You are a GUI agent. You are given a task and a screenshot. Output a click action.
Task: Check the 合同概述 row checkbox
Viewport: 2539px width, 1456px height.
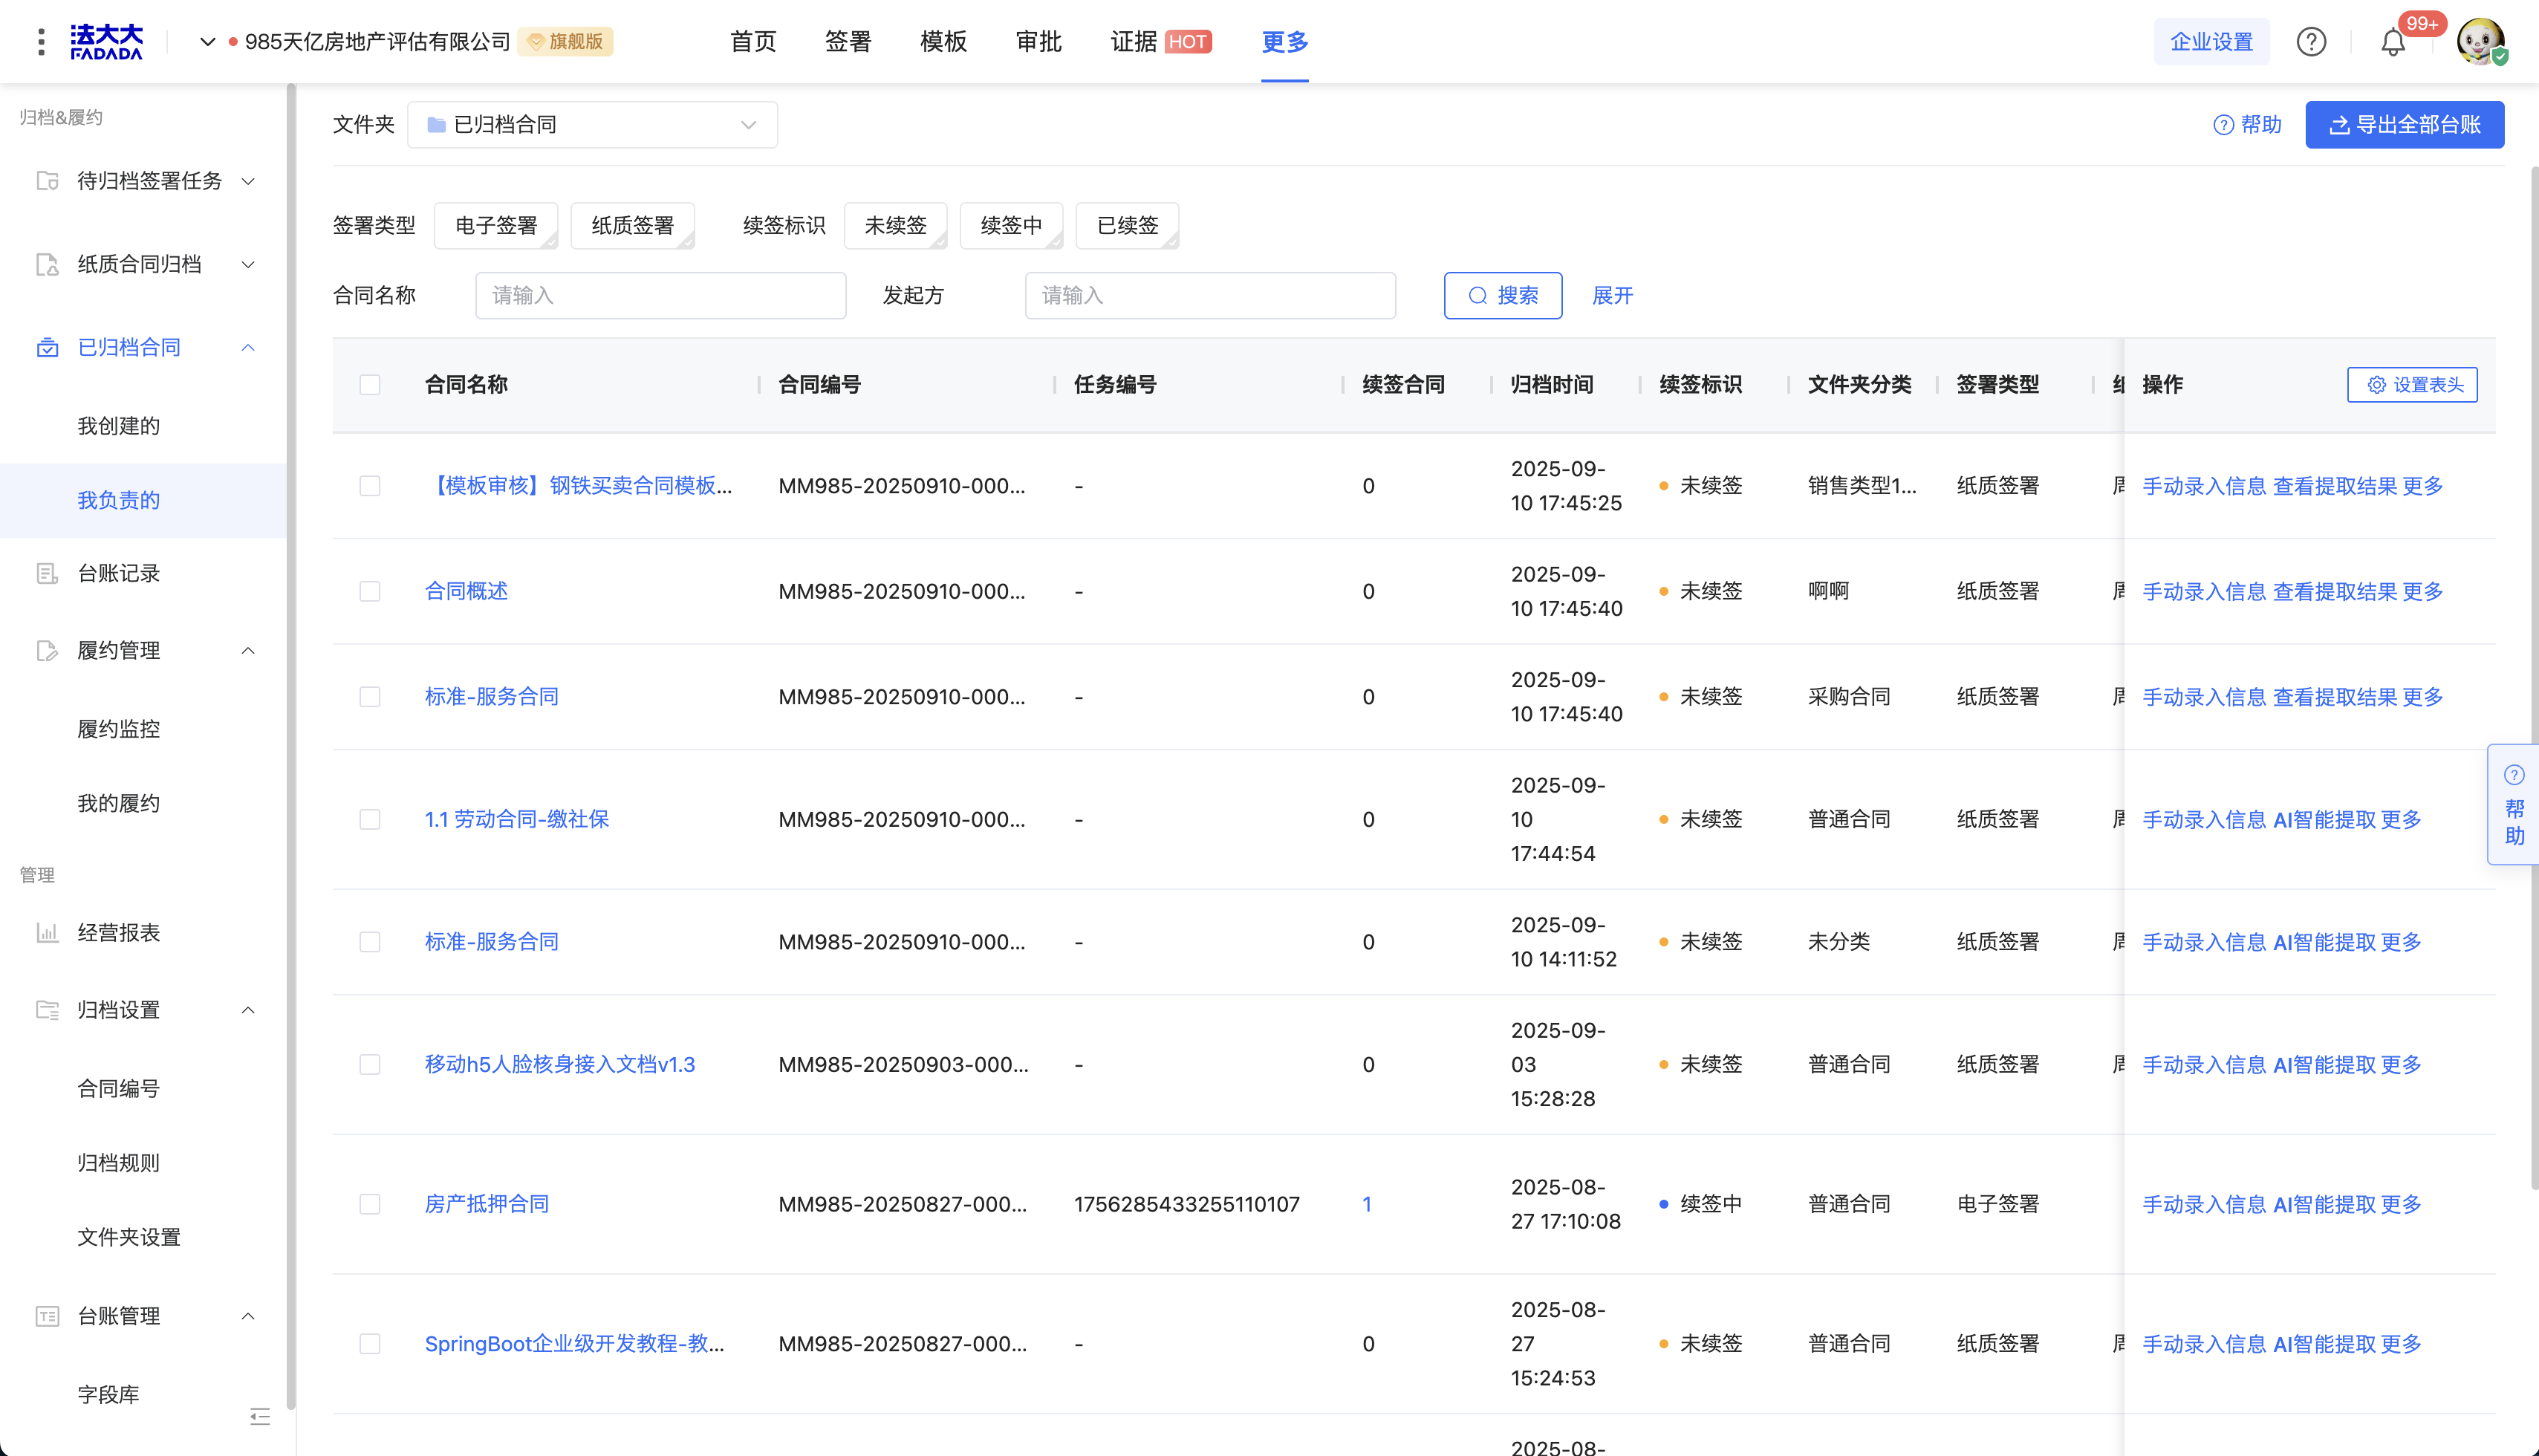[370, 592]
